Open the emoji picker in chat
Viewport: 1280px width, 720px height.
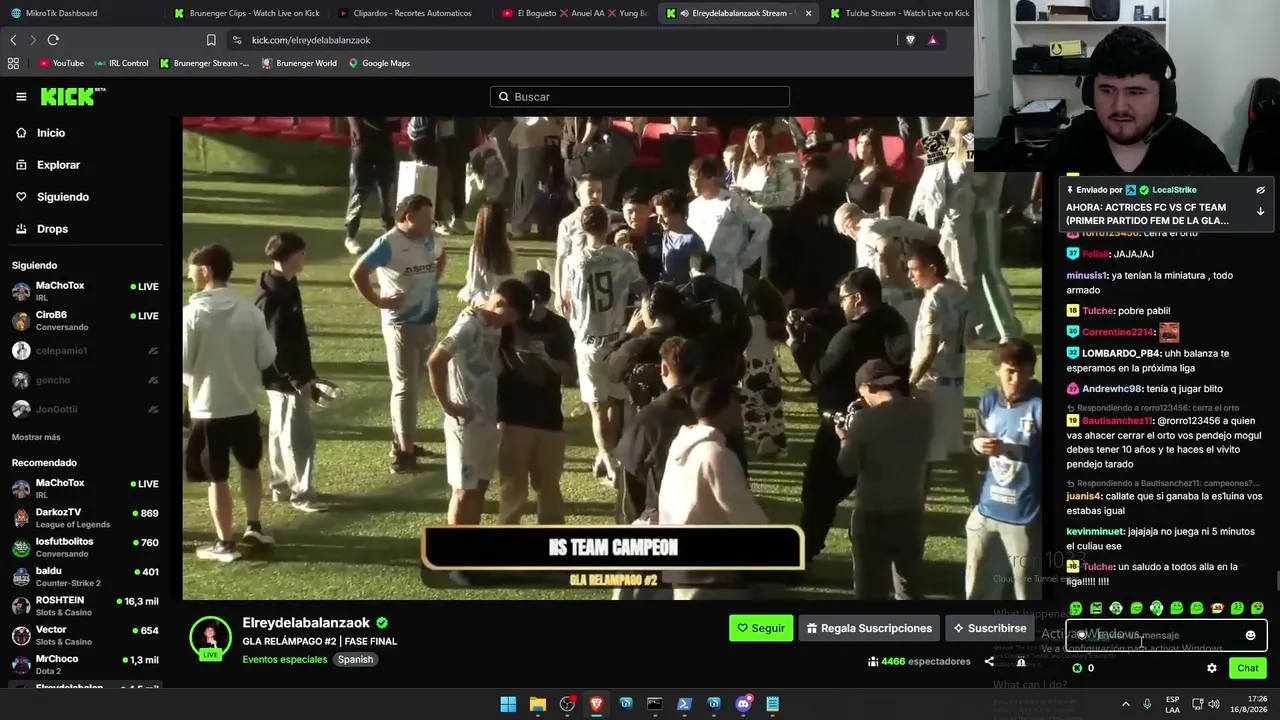click(1250, 635)
